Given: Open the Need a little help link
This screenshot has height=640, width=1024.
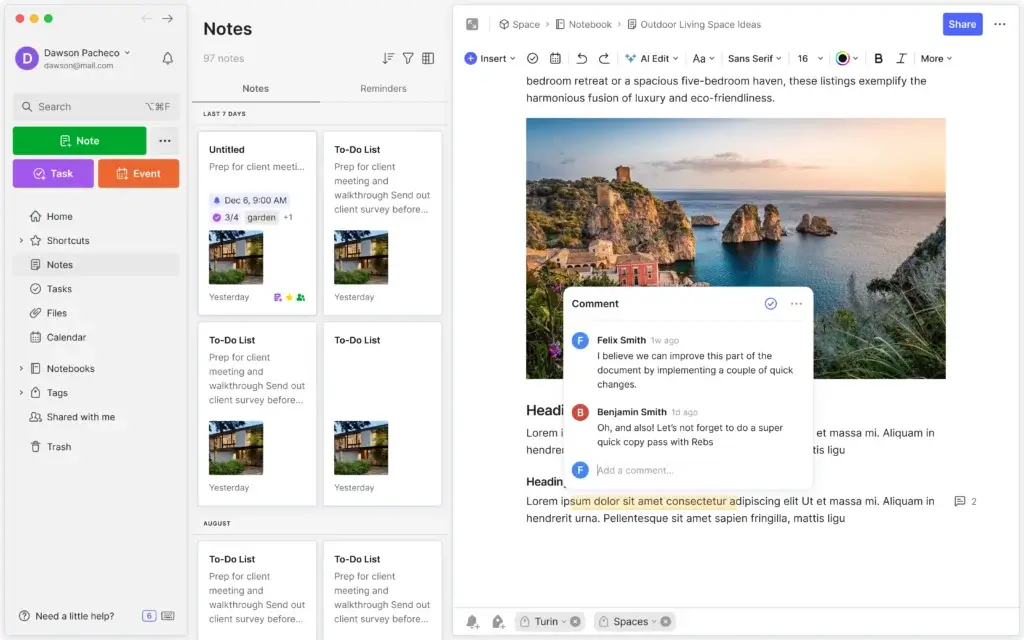Looking at the screenshot, I should tap(67, 616).
